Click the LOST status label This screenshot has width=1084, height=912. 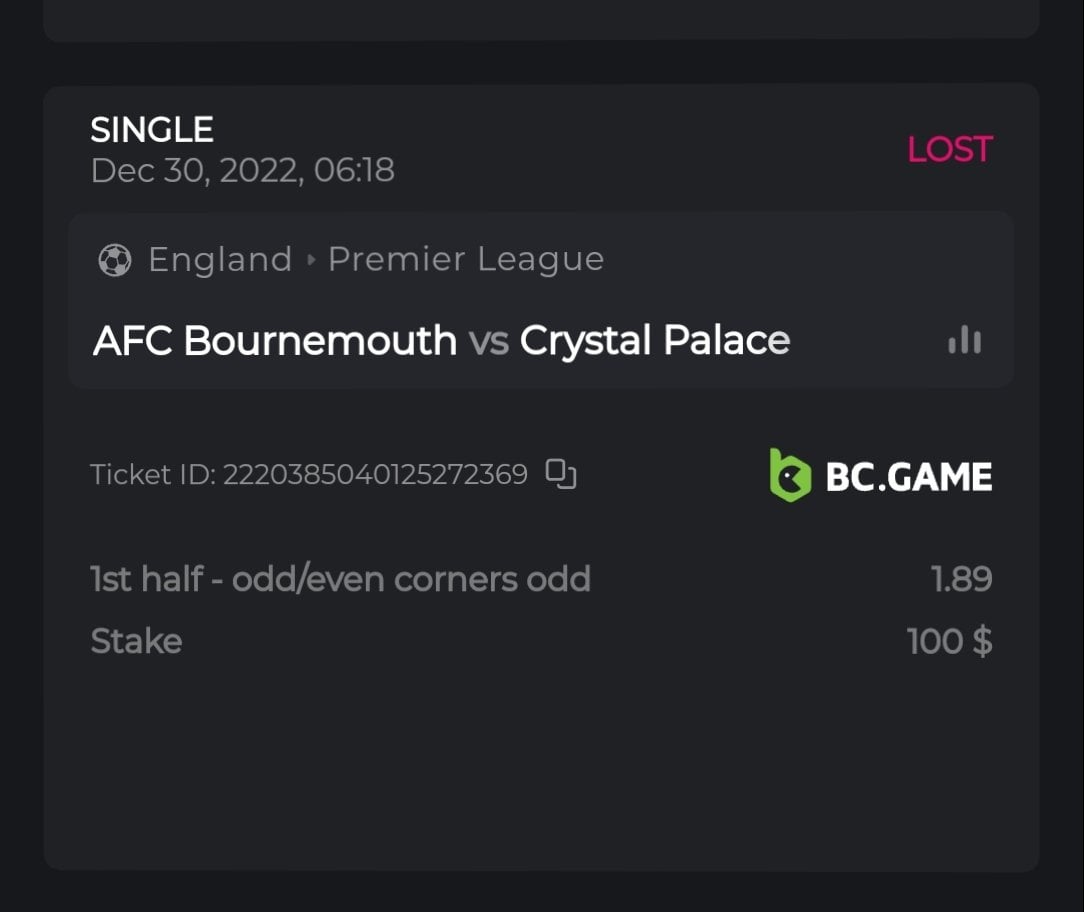pyautogui.click(x=949, y=150)
